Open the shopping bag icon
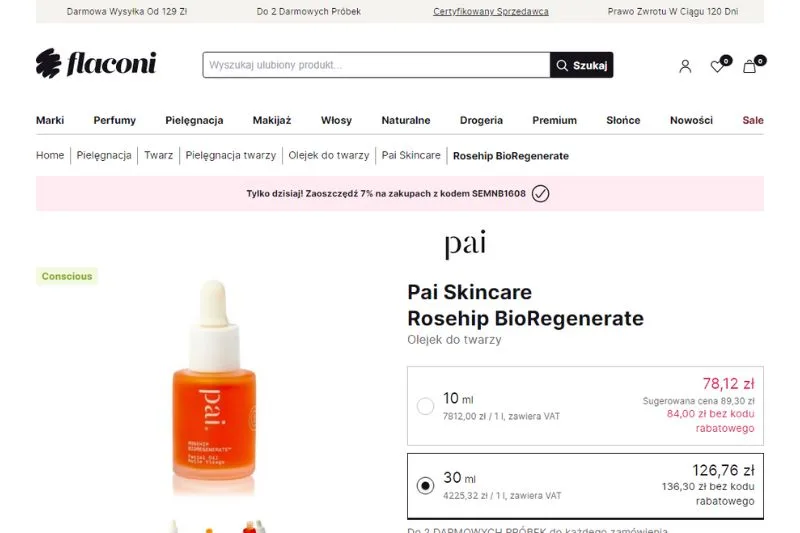The width and height of the screenshot is (800, 533). [x=752, y=65]
